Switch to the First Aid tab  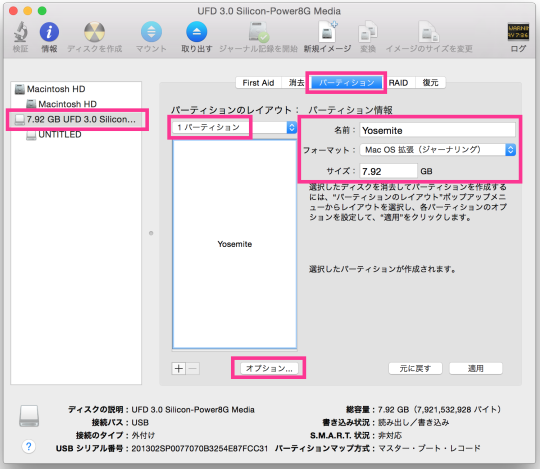pos(258,83)
